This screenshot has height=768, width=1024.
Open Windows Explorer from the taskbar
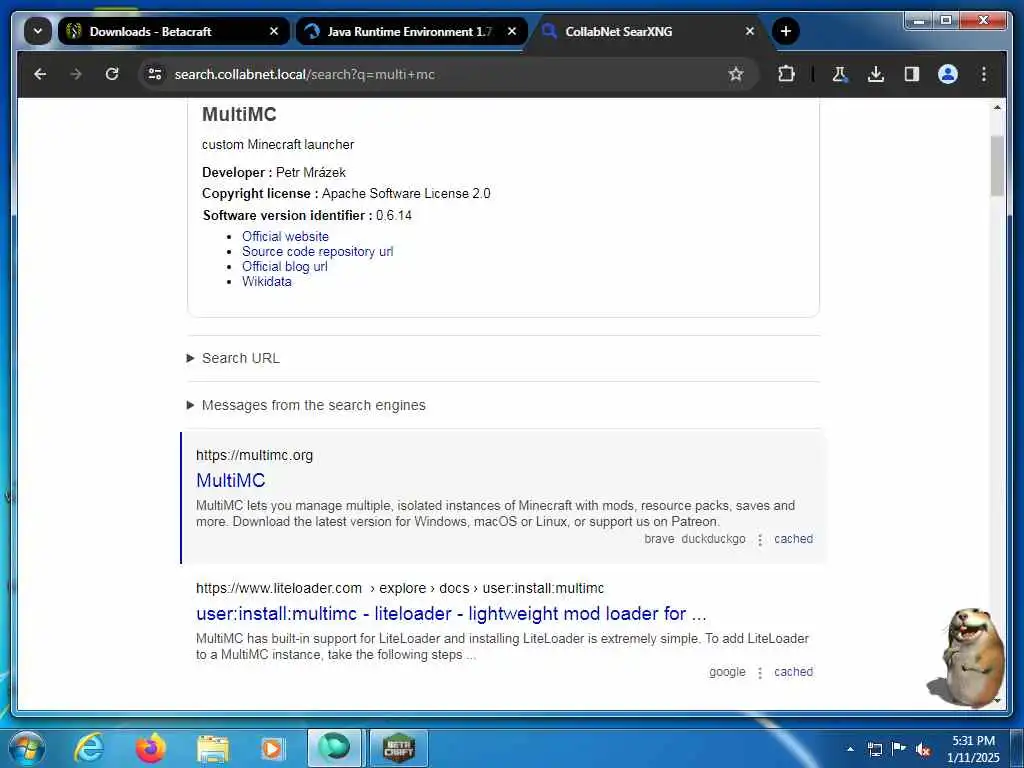[212, 749]
